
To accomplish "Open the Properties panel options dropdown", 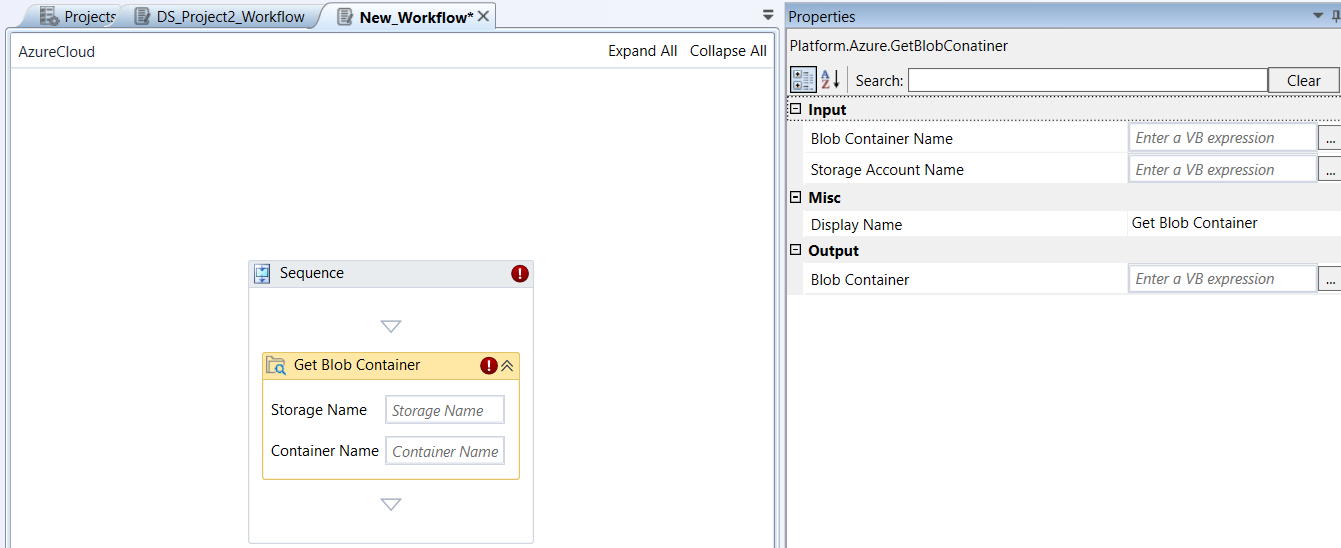I will coord(1317,16).
